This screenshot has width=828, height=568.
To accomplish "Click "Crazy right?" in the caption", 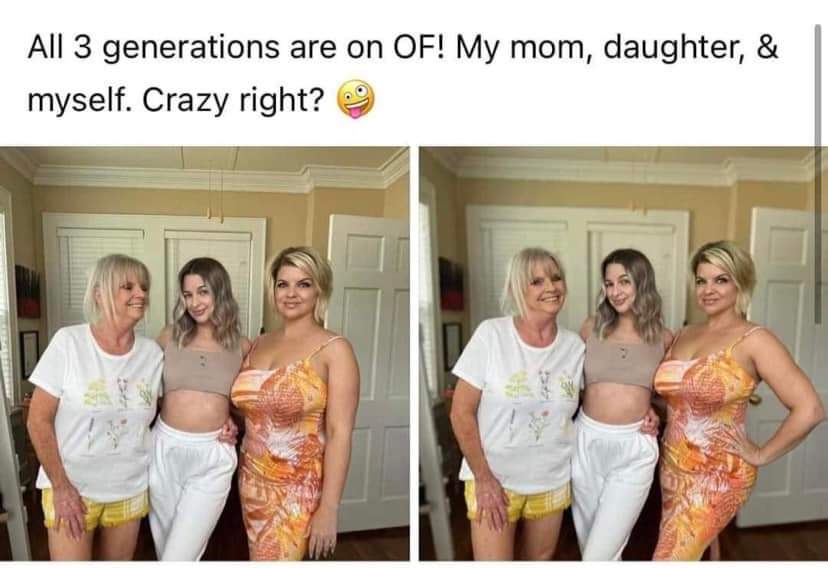I will [232, 100].
